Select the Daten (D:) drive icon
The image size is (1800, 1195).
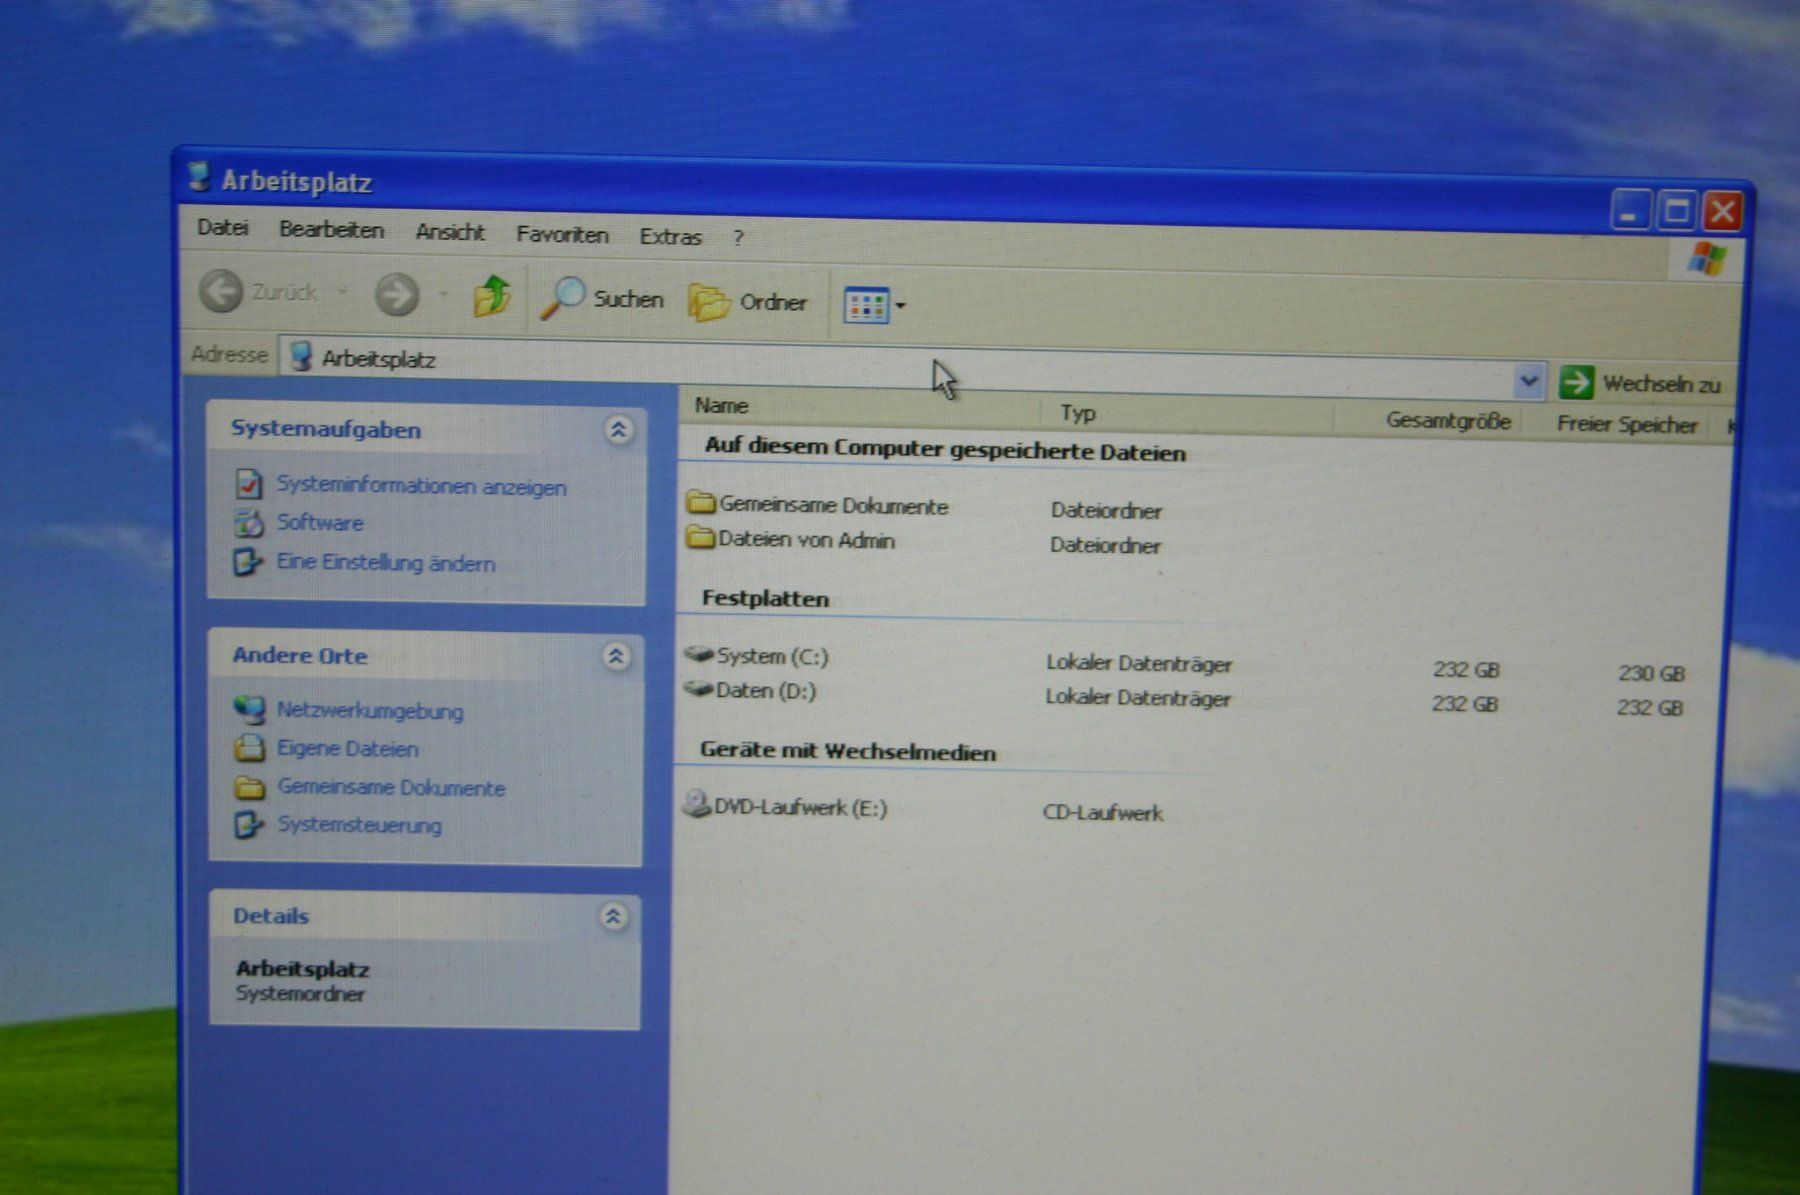tap(698, 688)
